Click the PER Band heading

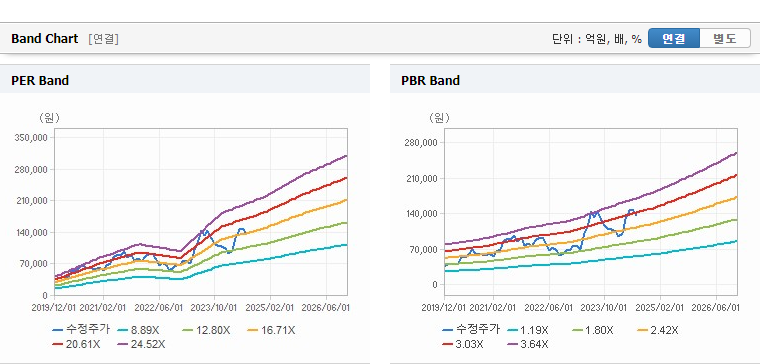(x=40, y=80)
